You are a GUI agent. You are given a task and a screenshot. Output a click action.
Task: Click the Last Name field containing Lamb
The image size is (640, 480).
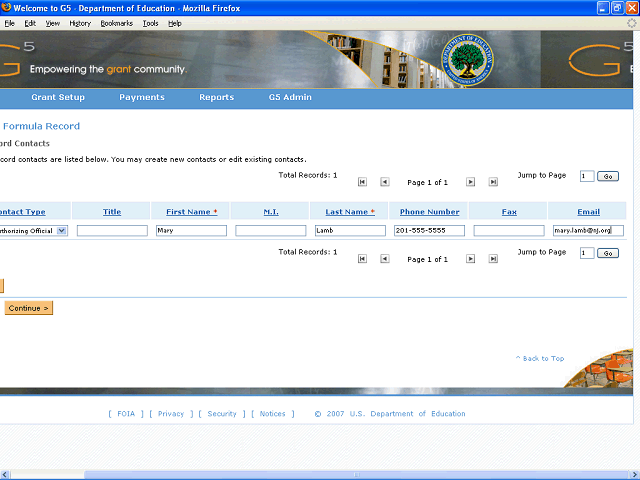[350, 231]
